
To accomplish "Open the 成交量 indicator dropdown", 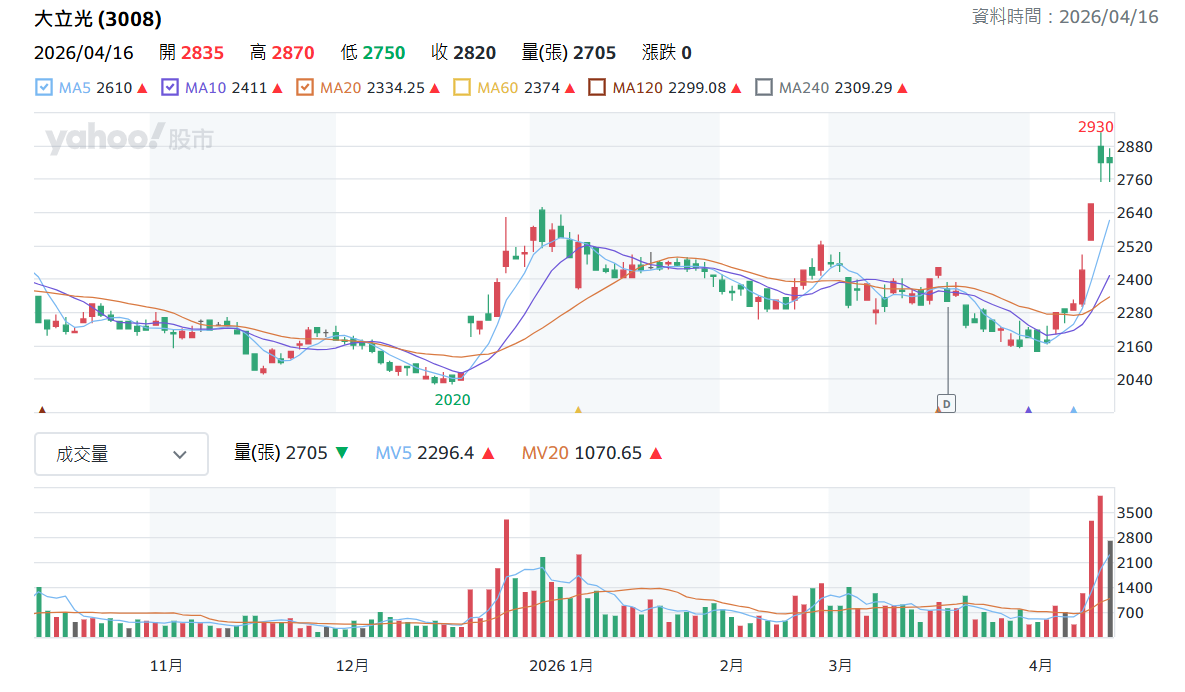I will (x=121, y=454).
